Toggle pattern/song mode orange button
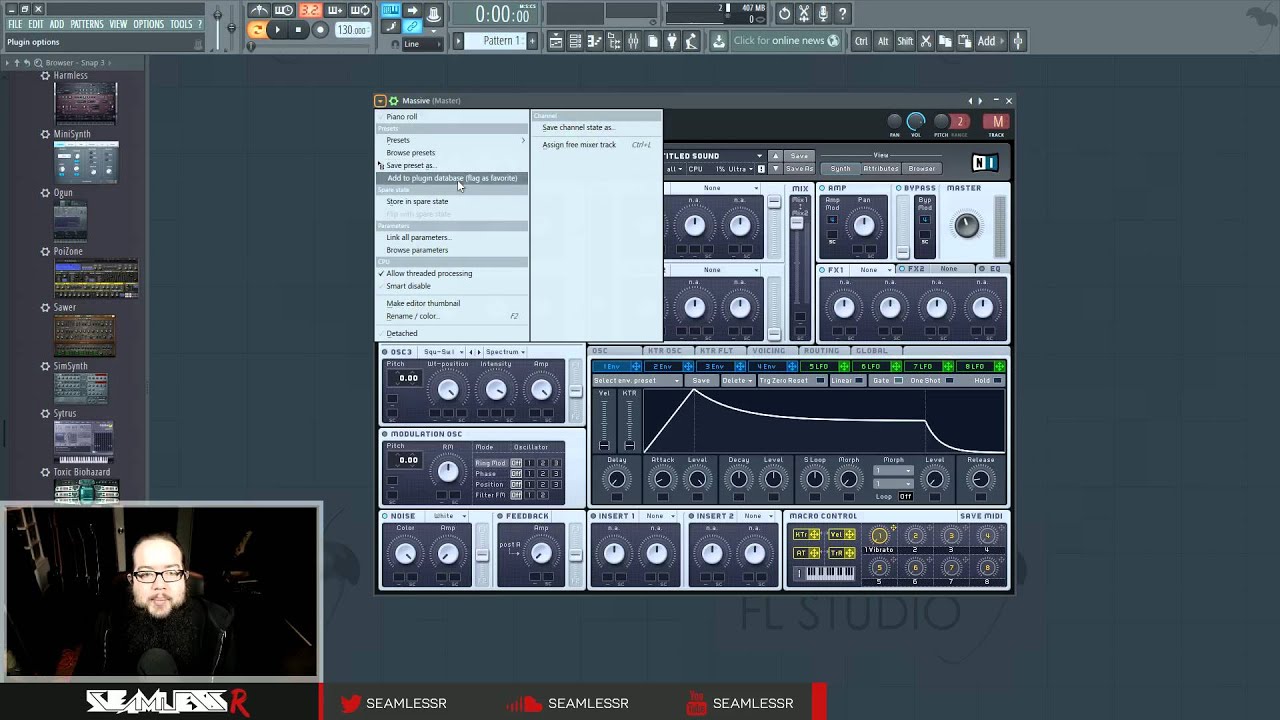Viewport: 1280px width, 720px height. coord(257,30)
